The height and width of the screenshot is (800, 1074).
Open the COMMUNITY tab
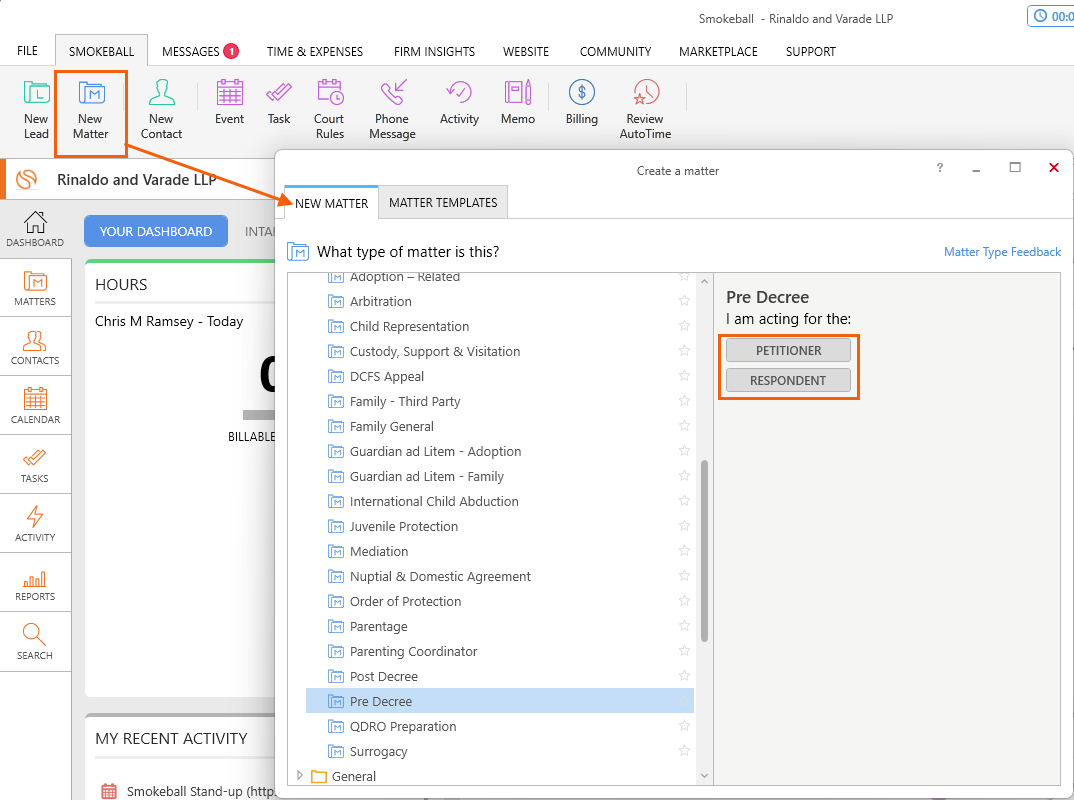point(615,51)
